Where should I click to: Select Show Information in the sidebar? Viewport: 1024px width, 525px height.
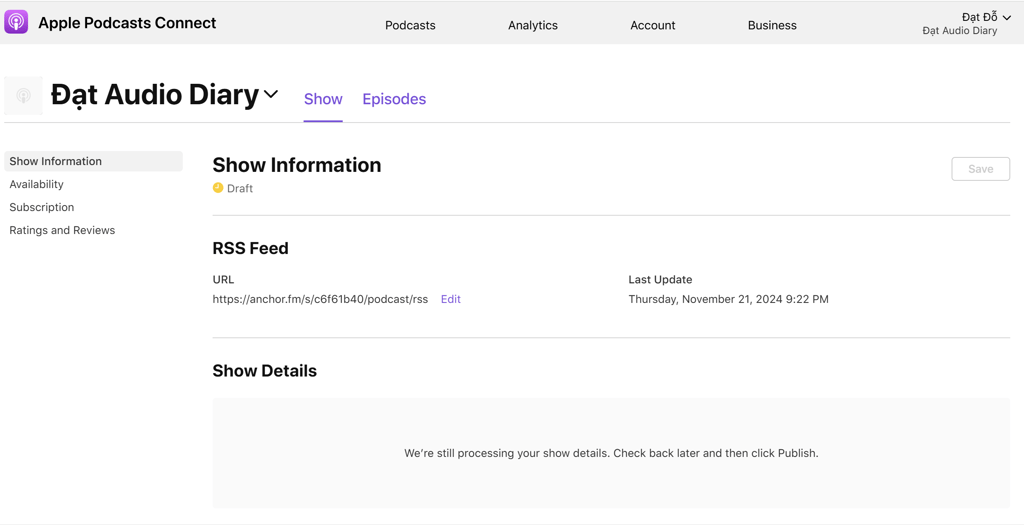(x=93, y=161)
